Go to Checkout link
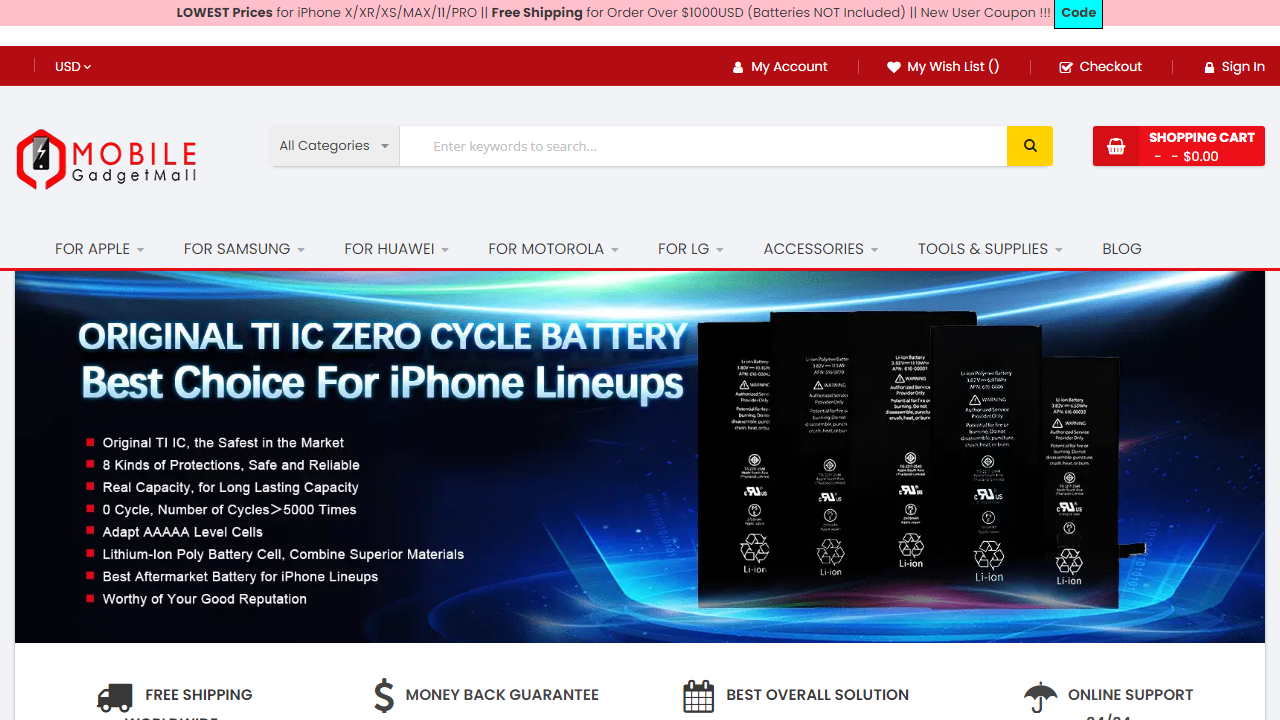Screen dimensions: 1280x720 [1110, 67]
